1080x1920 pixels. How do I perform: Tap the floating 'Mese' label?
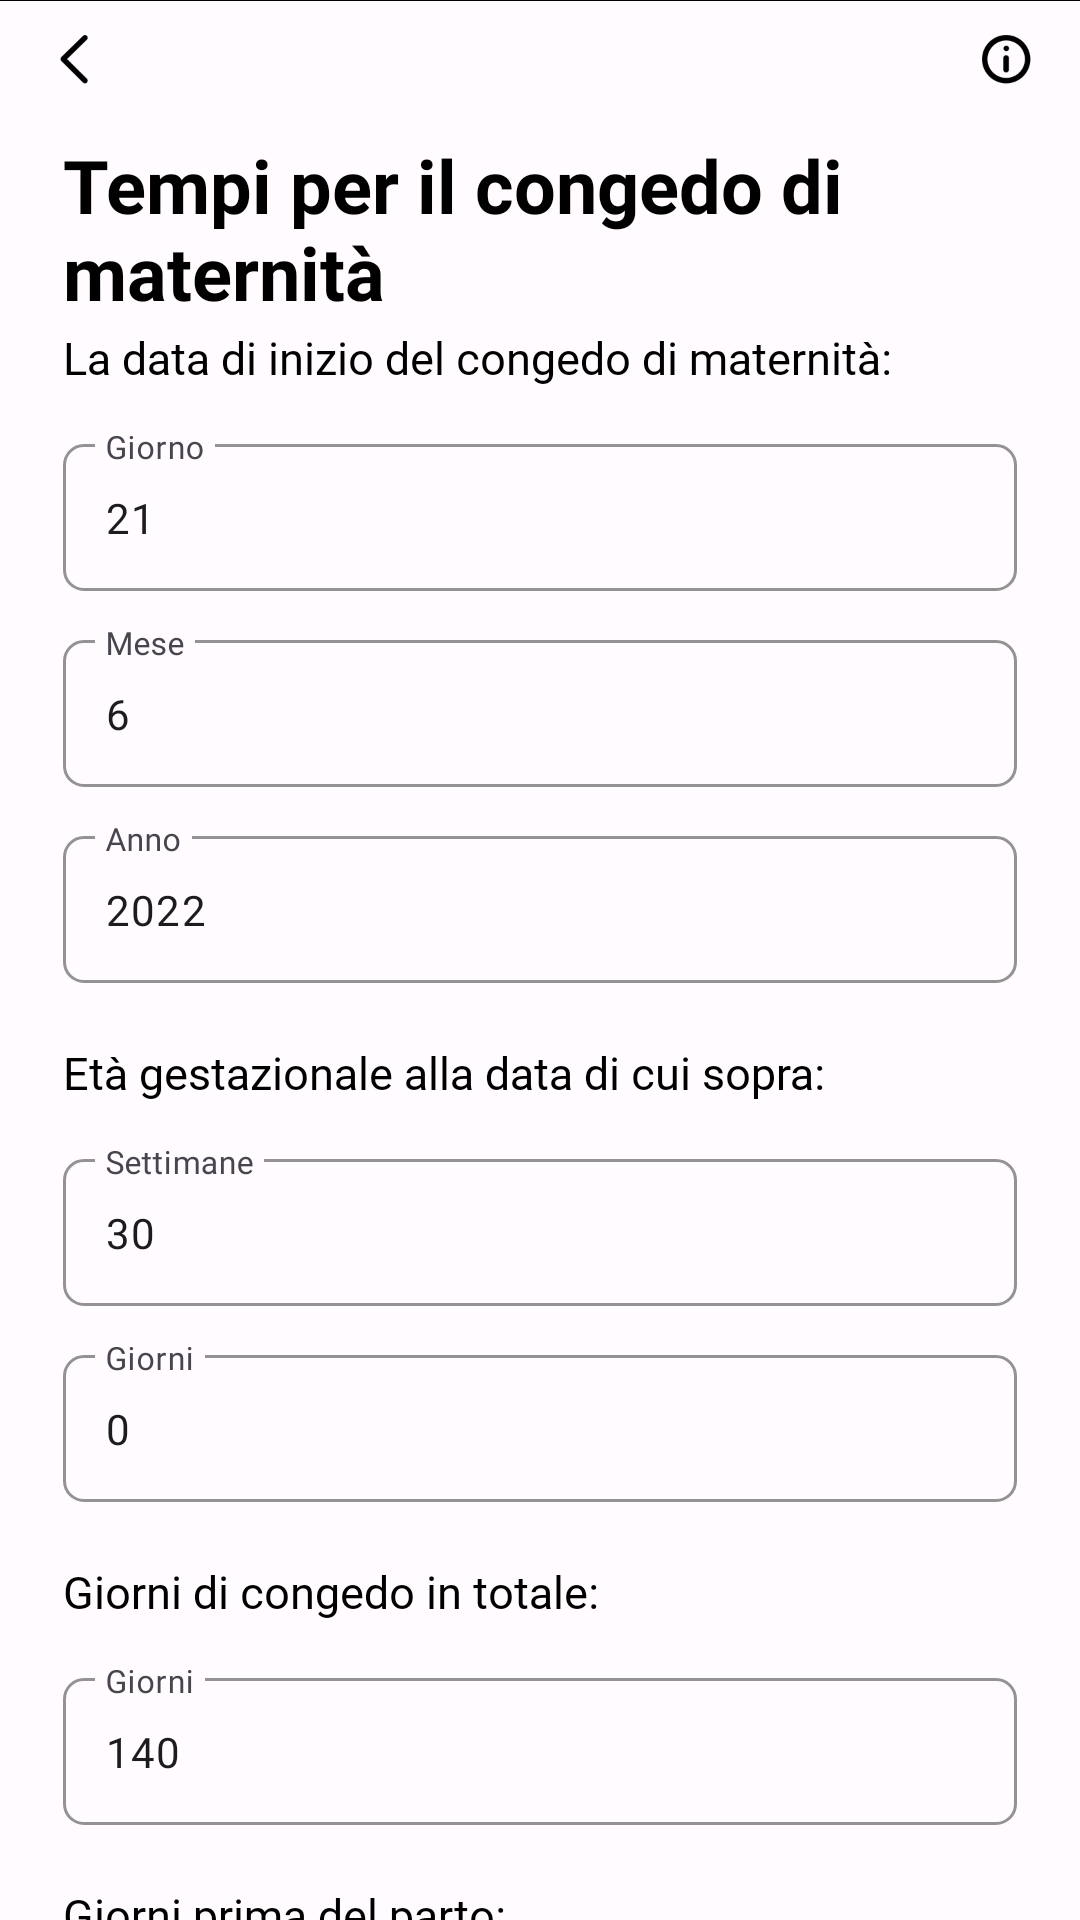point(145,644)
